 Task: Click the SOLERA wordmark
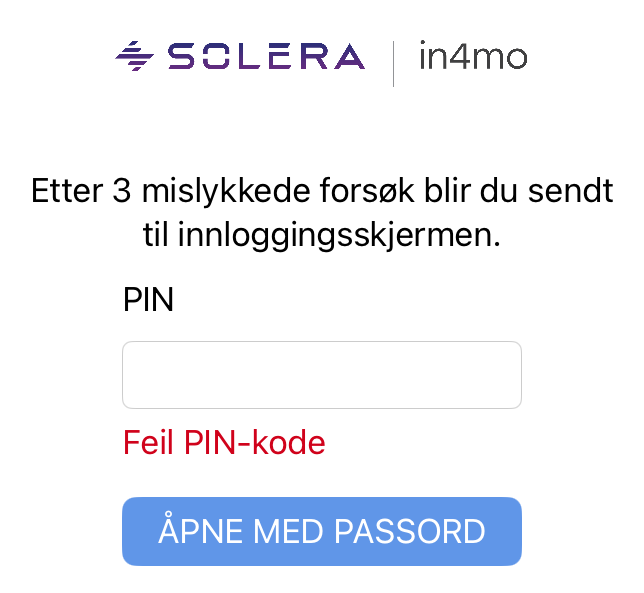pyautogui.click(x=265, y=57)
